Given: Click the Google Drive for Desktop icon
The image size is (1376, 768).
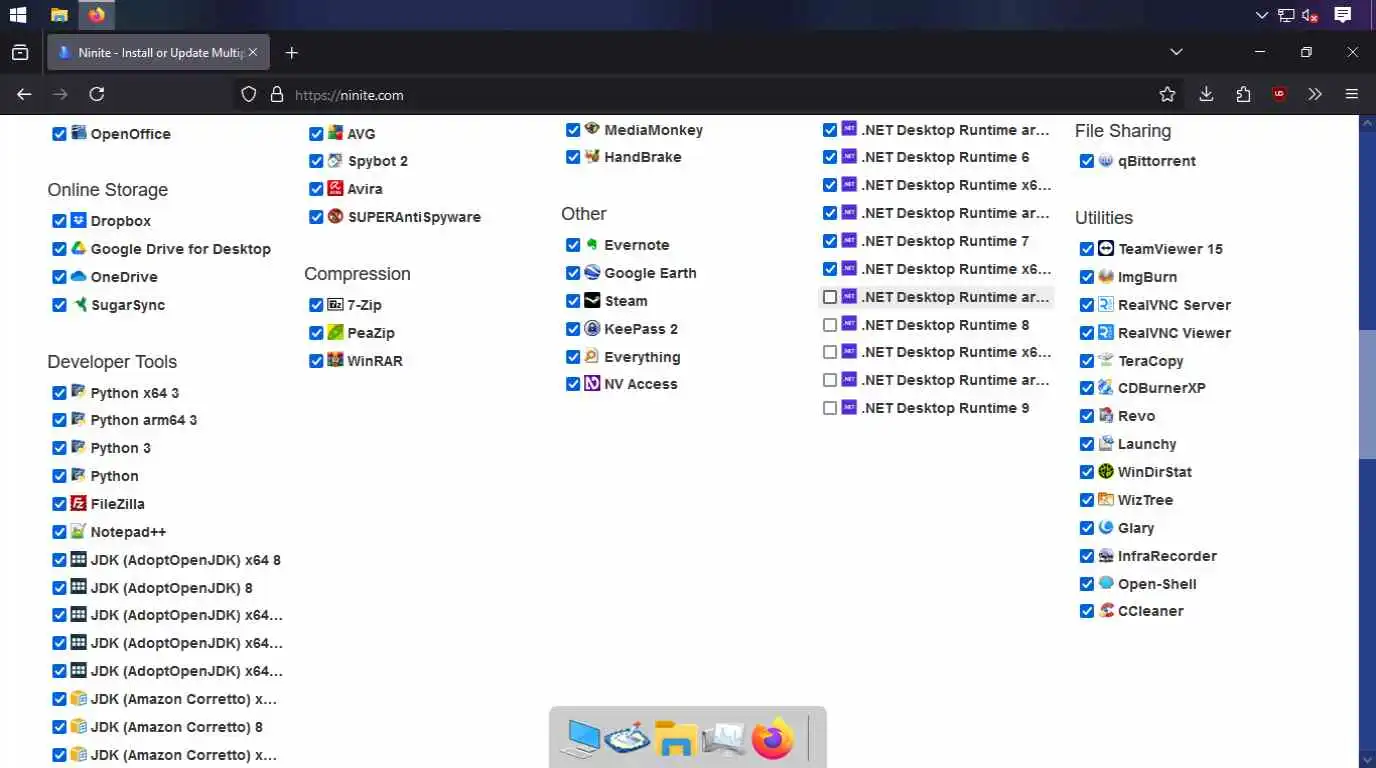Looking at the screenshot, I should tap(78, 248).
